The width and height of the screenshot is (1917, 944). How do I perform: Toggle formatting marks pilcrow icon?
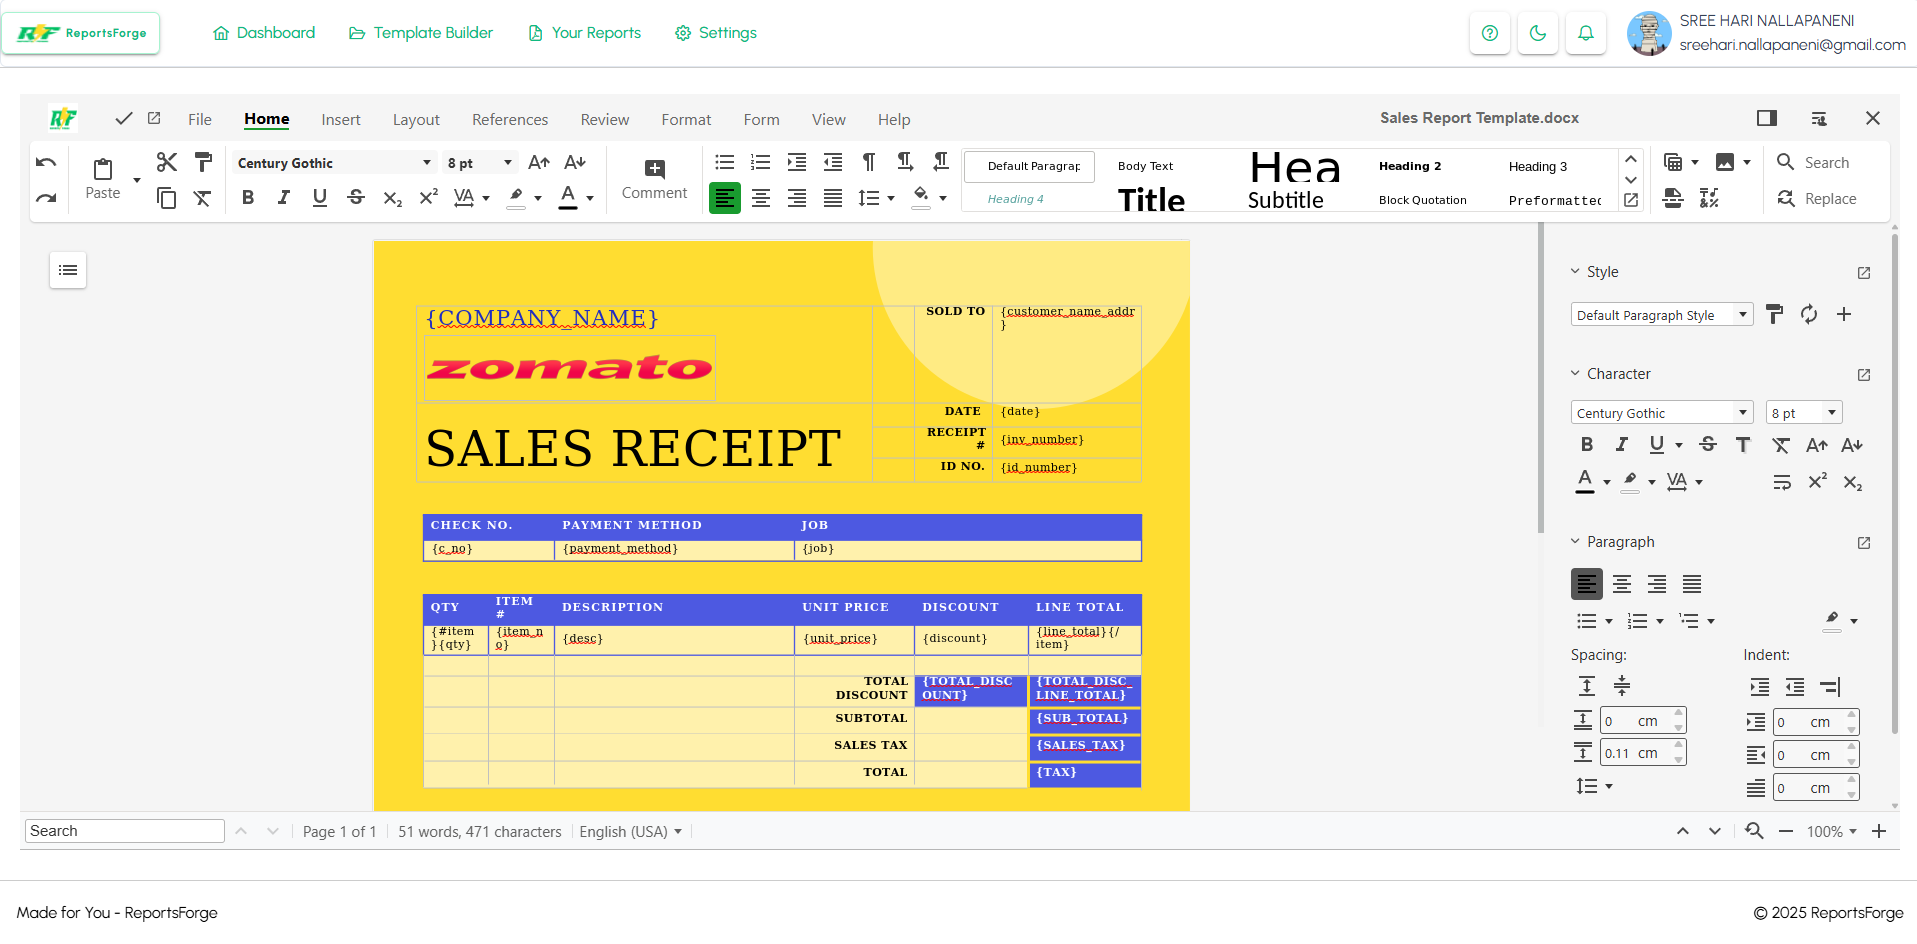coord(869,162)
